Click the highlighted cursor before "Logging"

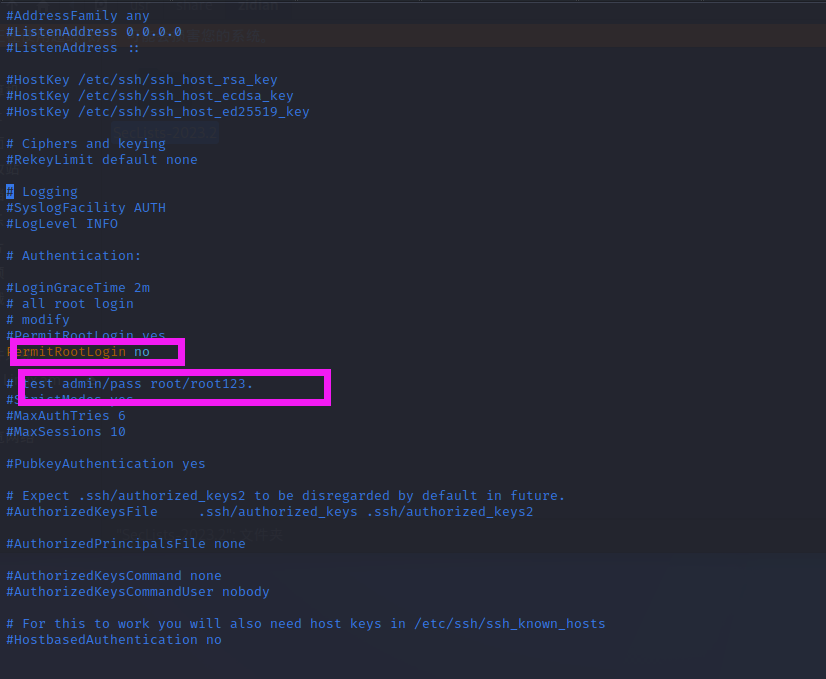(10, 192)
